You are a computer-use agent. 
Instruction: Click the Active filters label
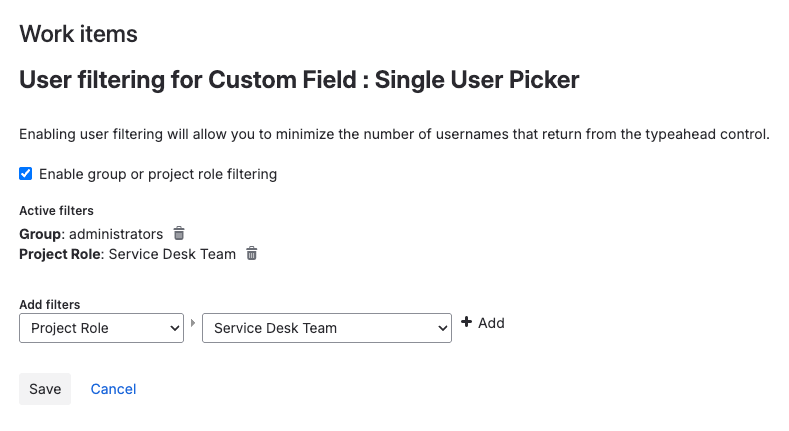tap(56, 211)
